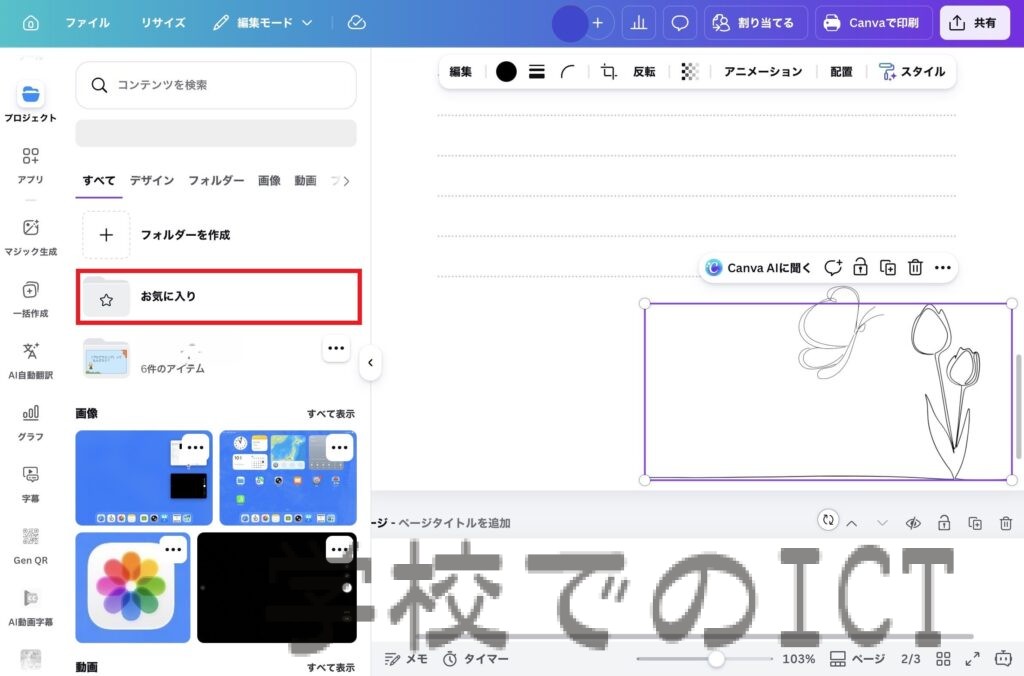Image resolution: width=1024 pixels, height=676 pixels.
Task: Delete selected element with trash icon
Action: [915, 267]
